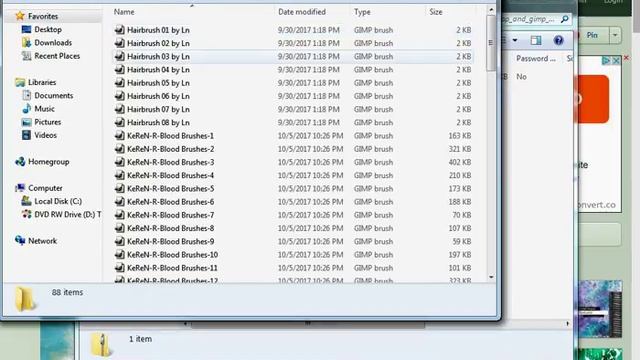Click the Music note icon
The image size is (640, 360).
click(x=27, y=109)
